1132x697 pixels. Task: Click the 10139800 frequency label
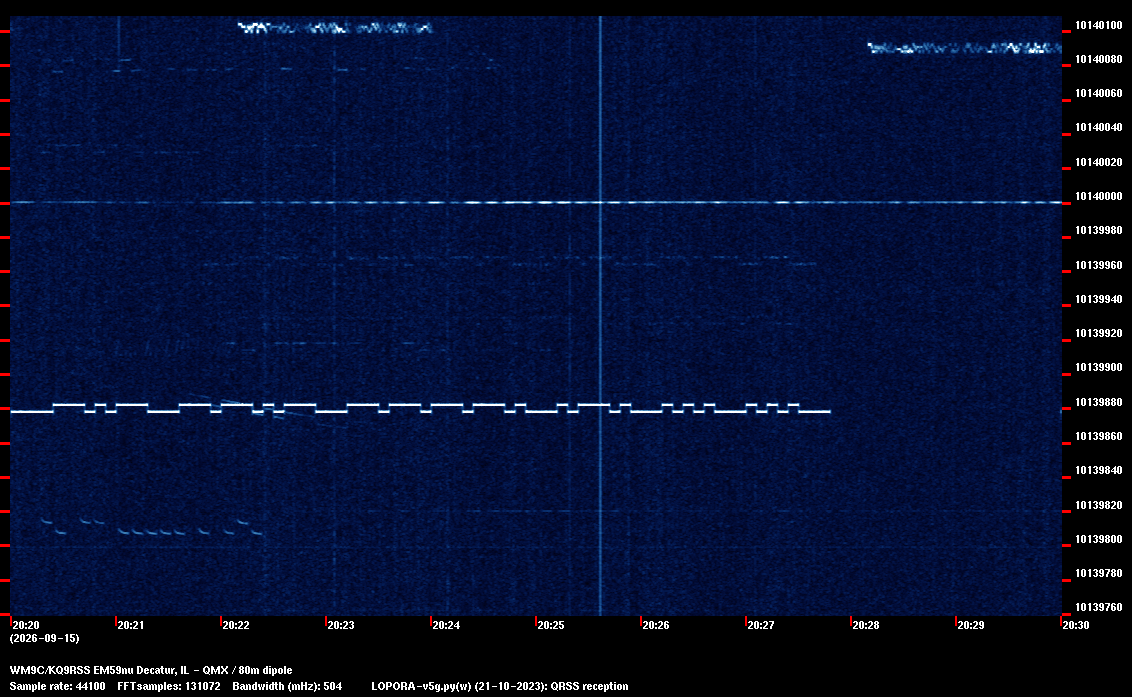point(1099,539)
